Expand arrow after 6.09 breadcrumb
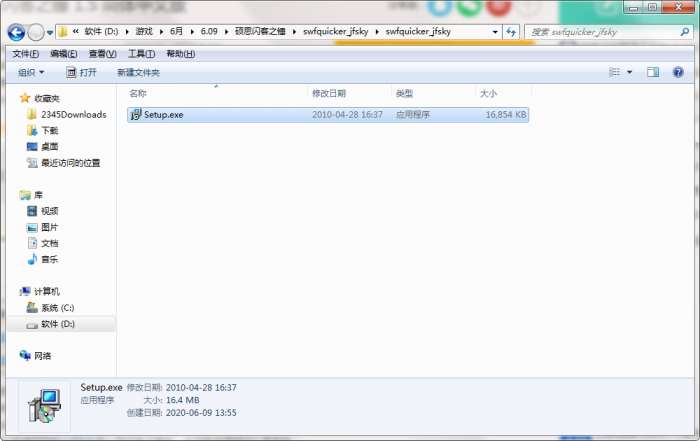 point(226,32)
